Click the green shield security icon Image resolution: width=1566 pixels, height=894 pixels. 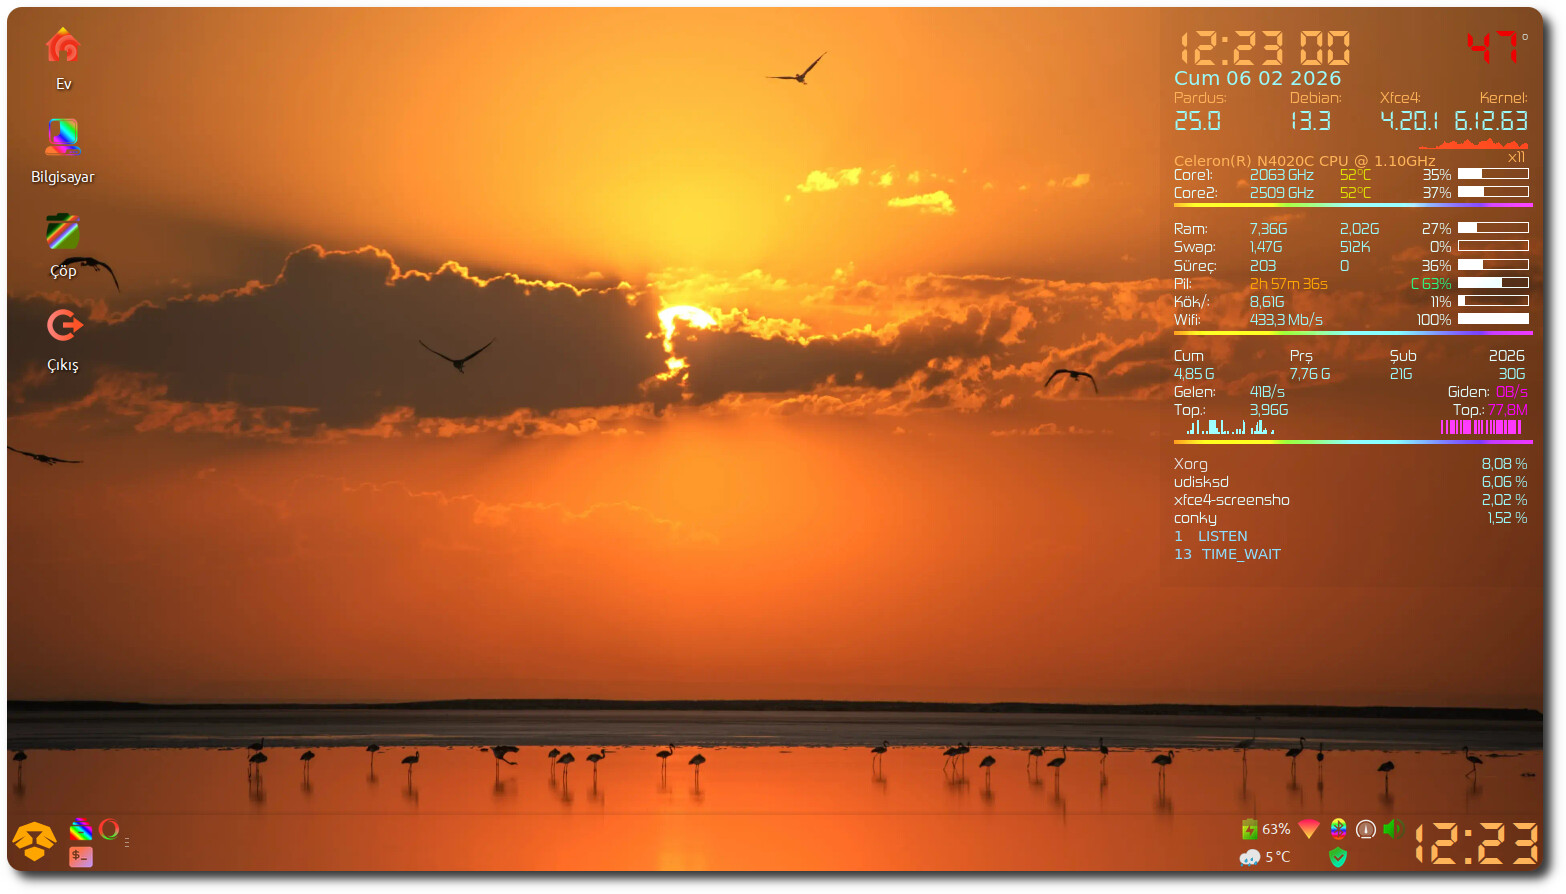tap(1338, 857)
